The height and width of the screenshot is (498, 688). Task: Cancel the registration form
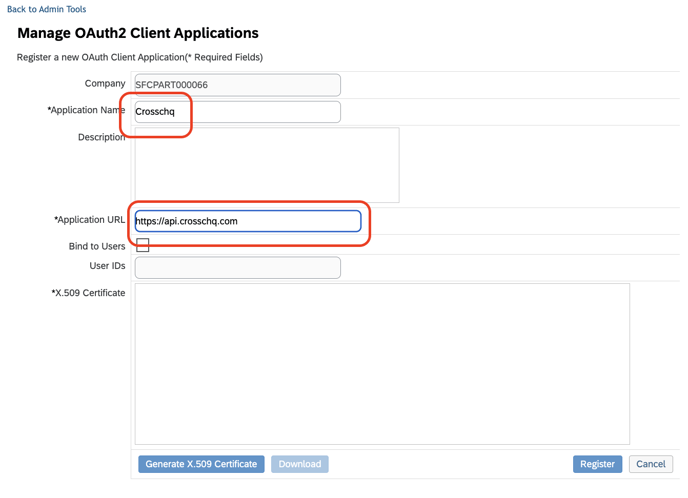[x=651, y=464]
